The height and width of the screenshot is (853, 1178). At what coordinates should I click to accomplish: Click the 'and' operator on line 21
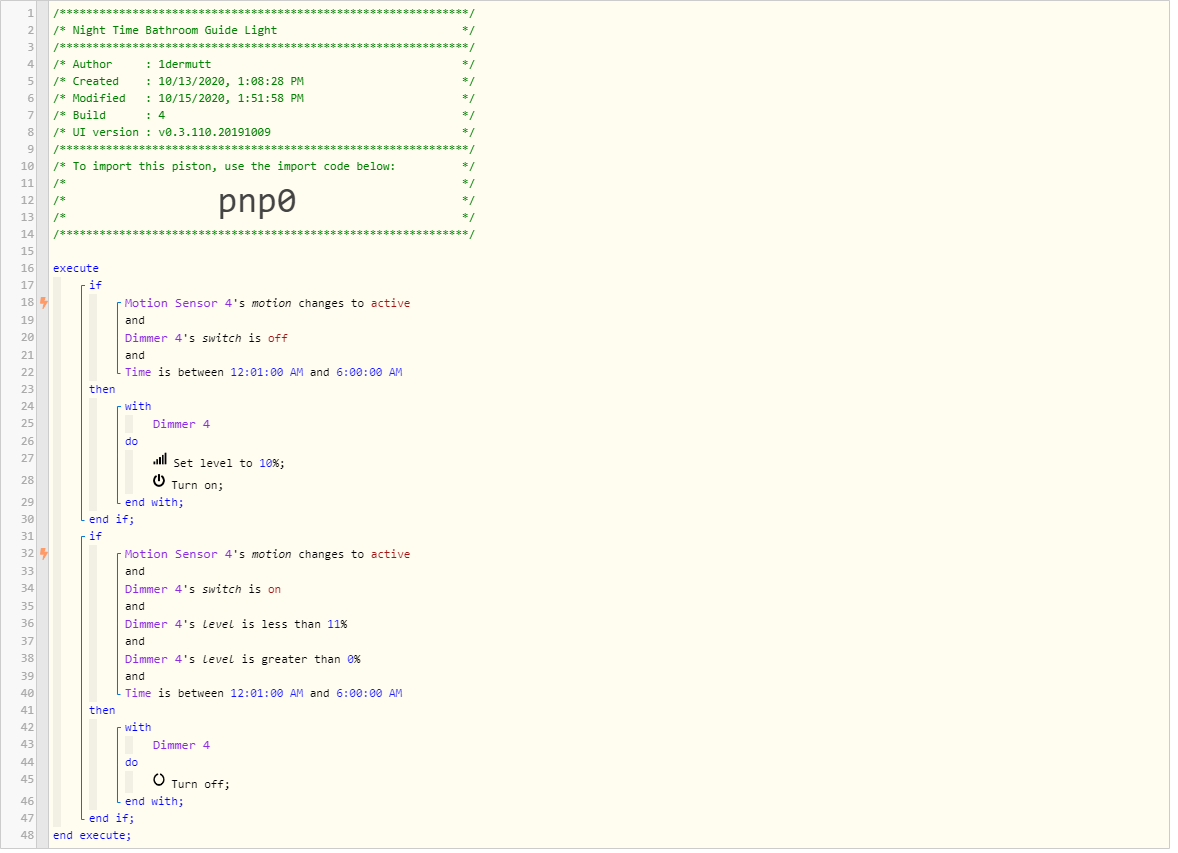click(135, 355)
